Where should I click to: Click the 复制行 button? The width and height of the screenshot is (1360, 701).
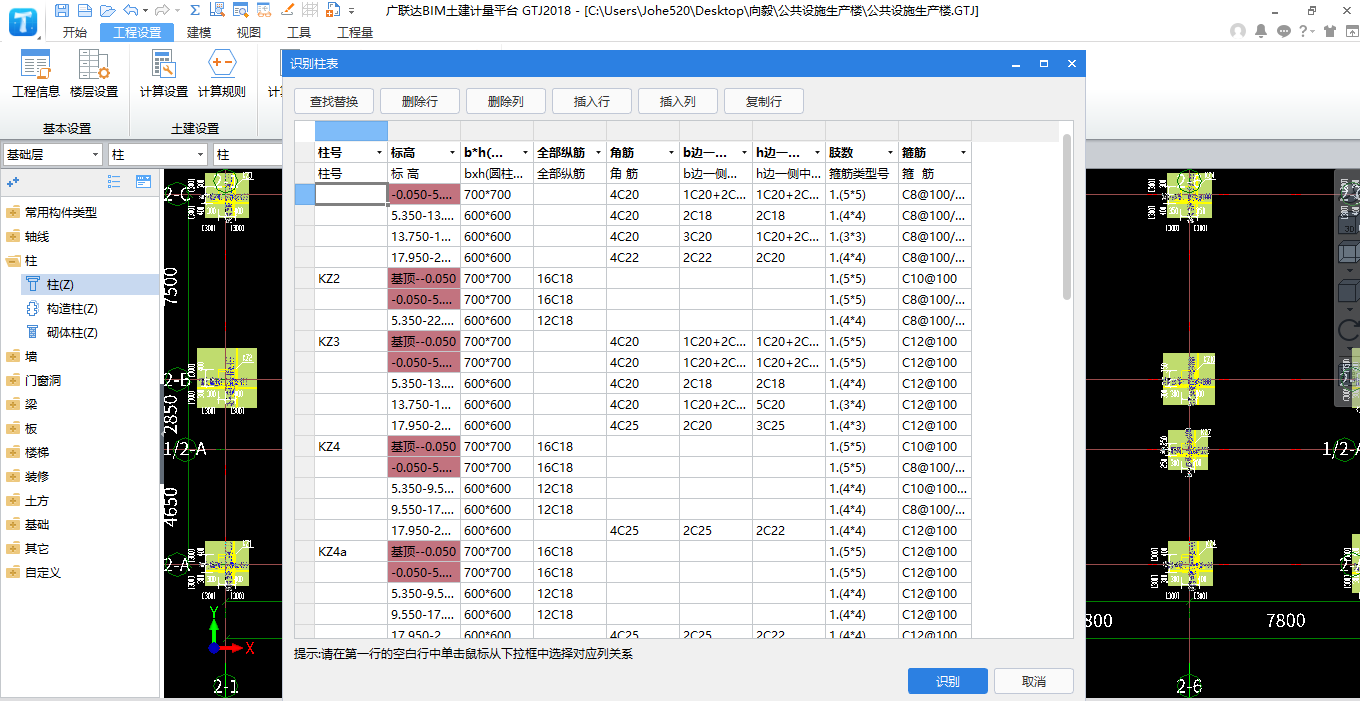[x=763, y=101]
